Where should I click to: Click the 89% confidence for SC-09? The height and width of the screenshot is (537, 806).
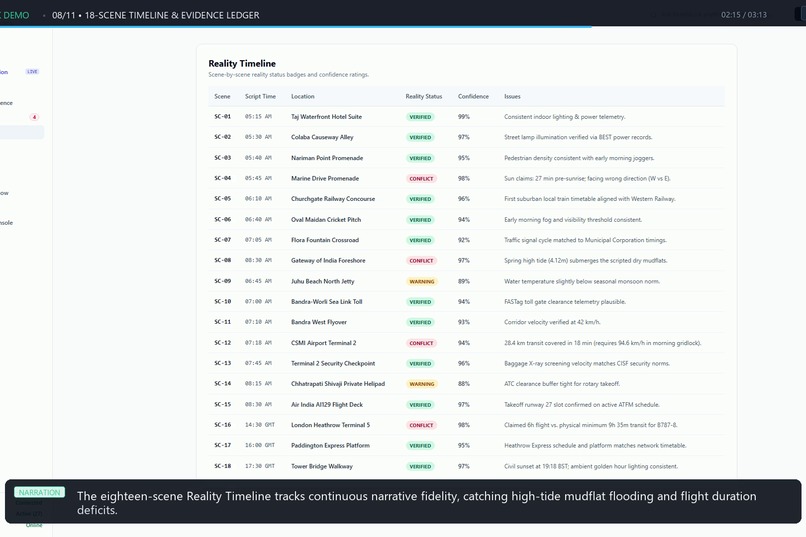point(464,281)
